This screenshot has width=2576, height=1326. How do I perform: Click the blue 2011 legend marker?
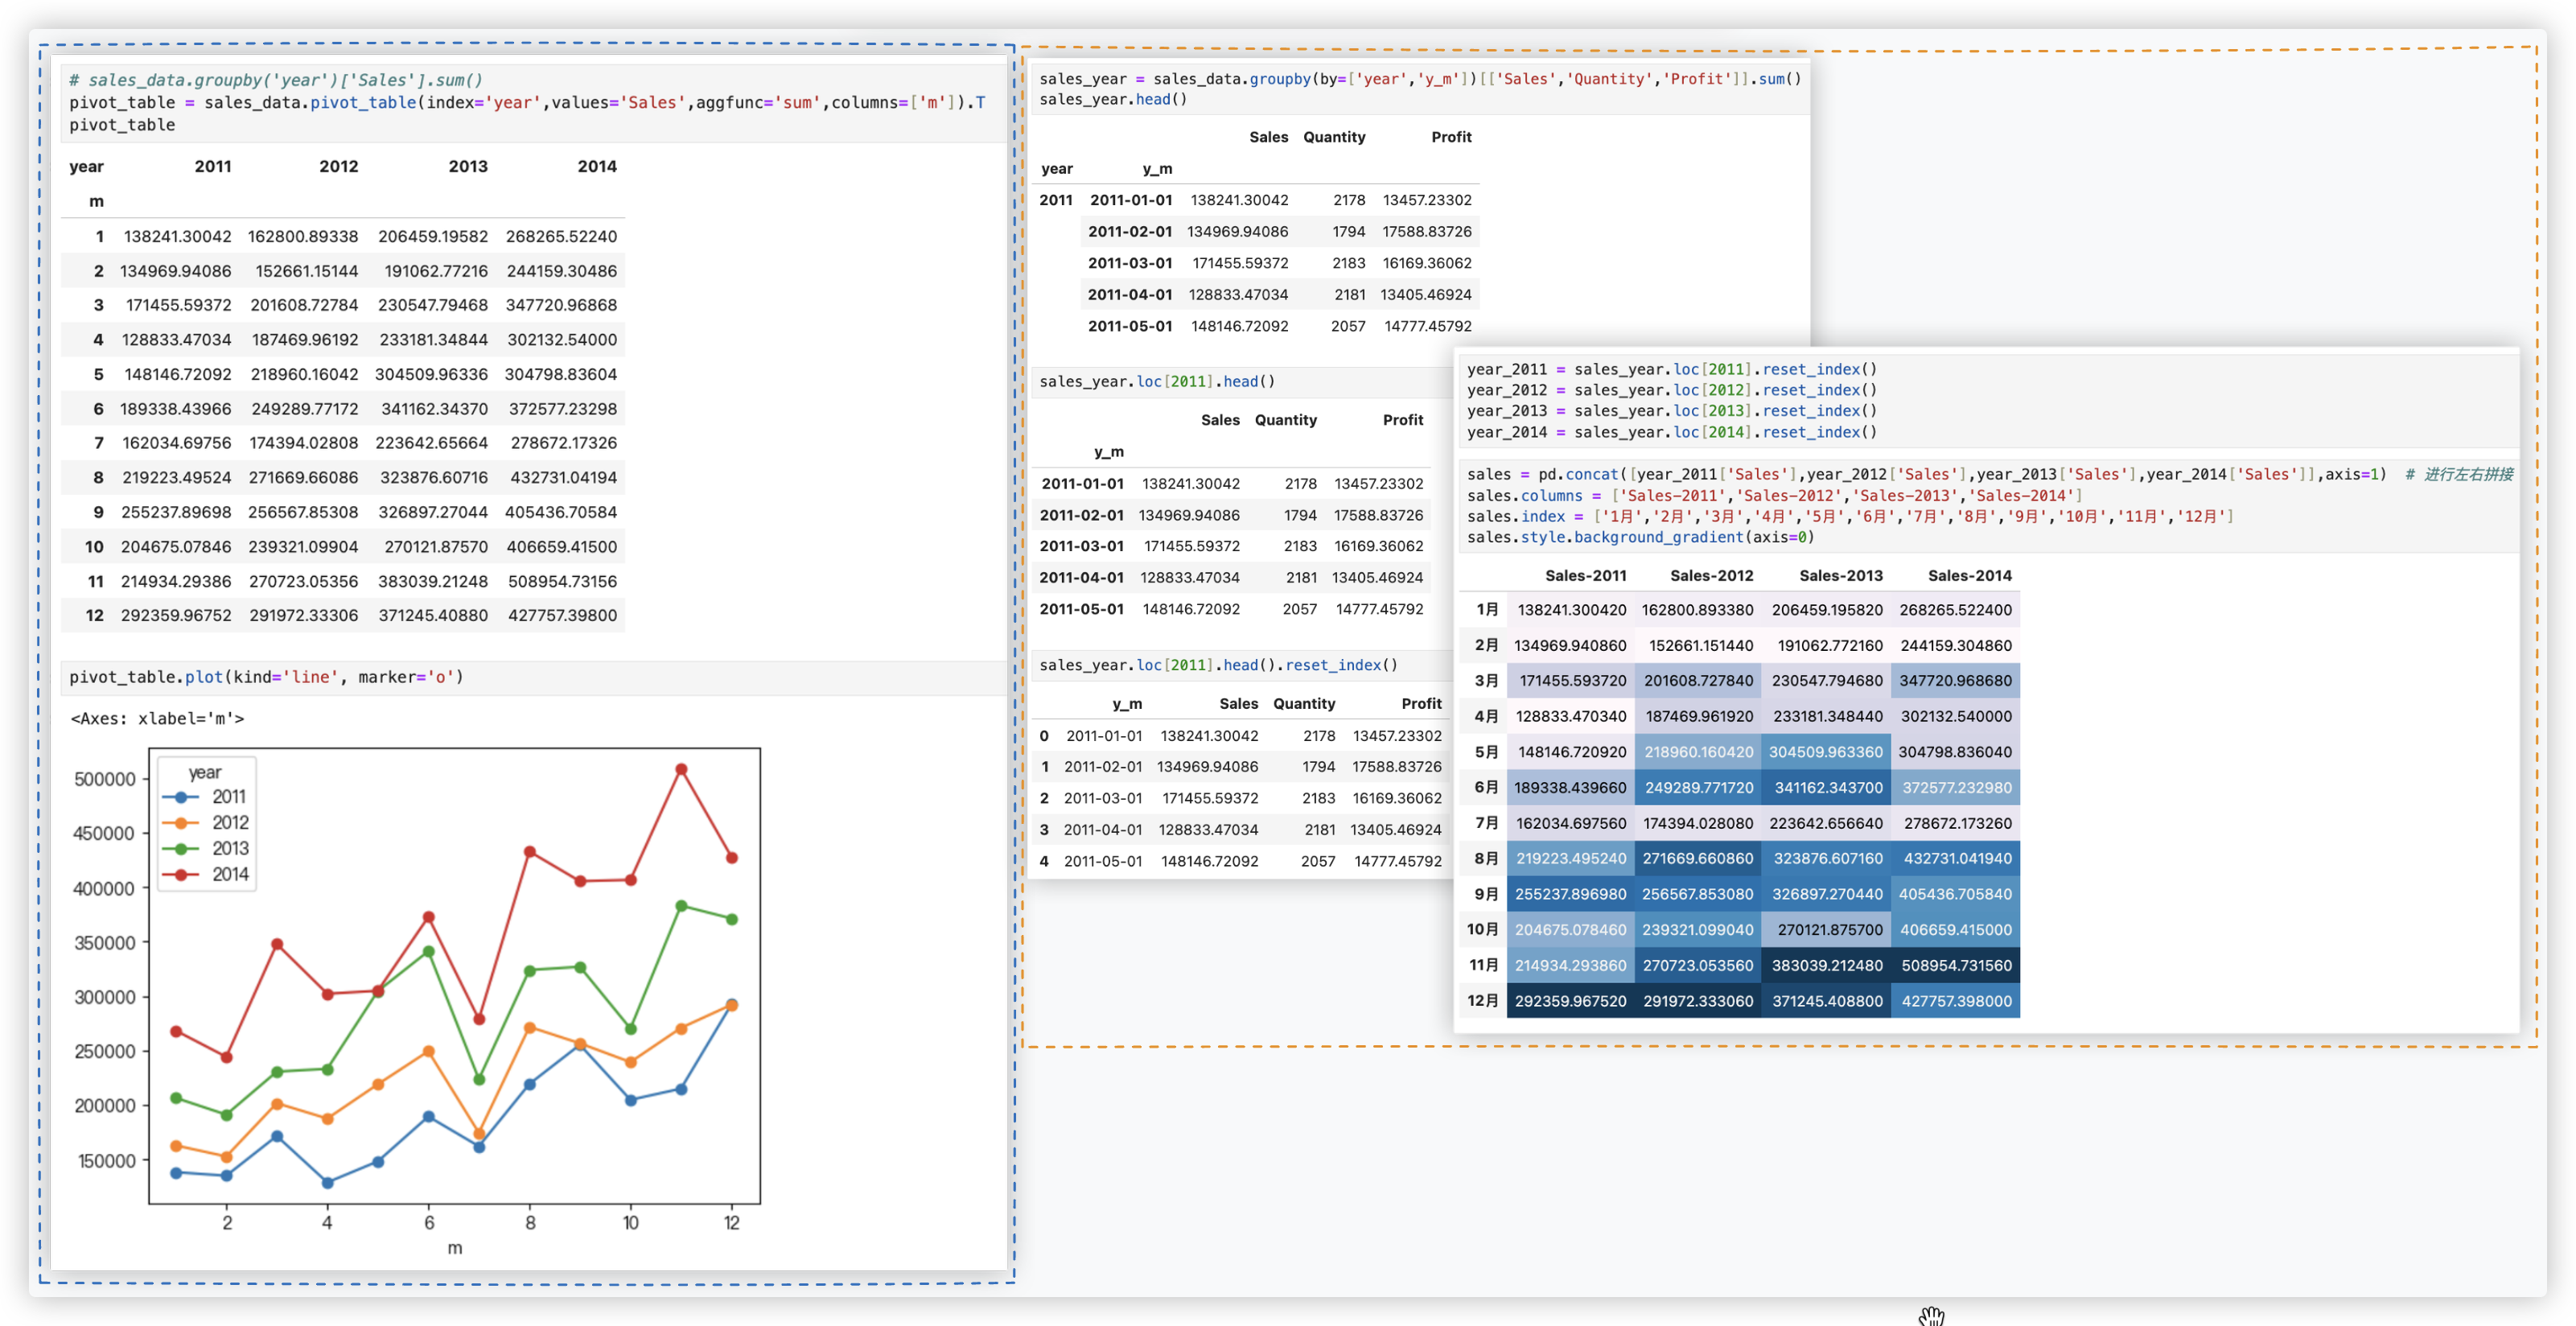[x=180, y=797]
